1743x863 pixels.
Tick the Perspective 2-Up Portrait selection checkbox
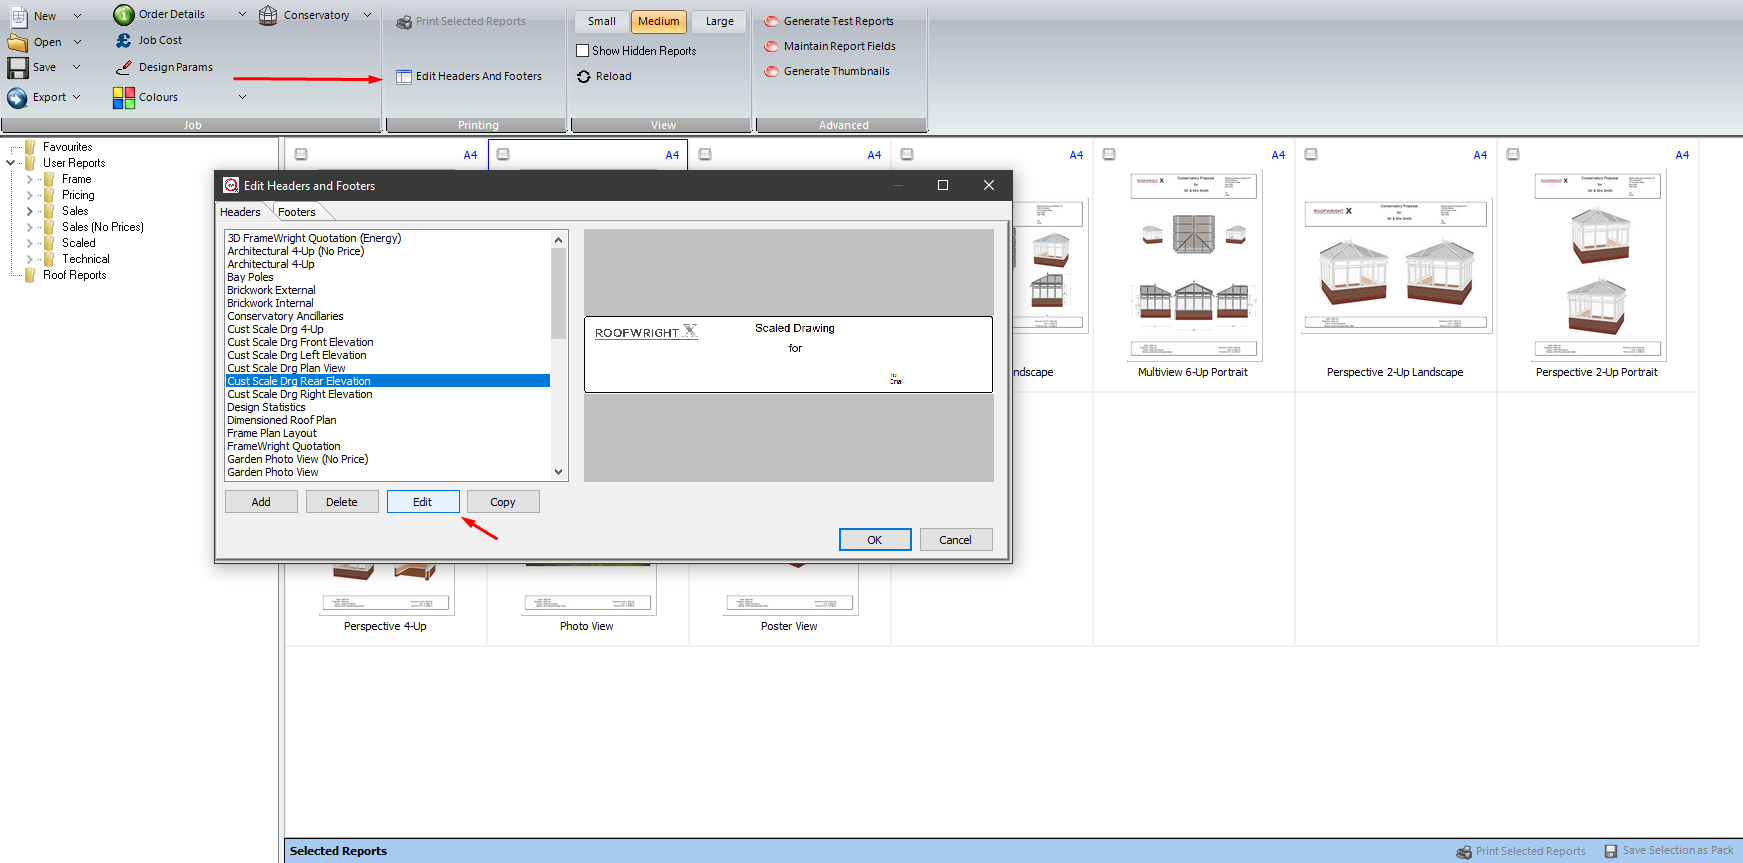coord(1513,154)
